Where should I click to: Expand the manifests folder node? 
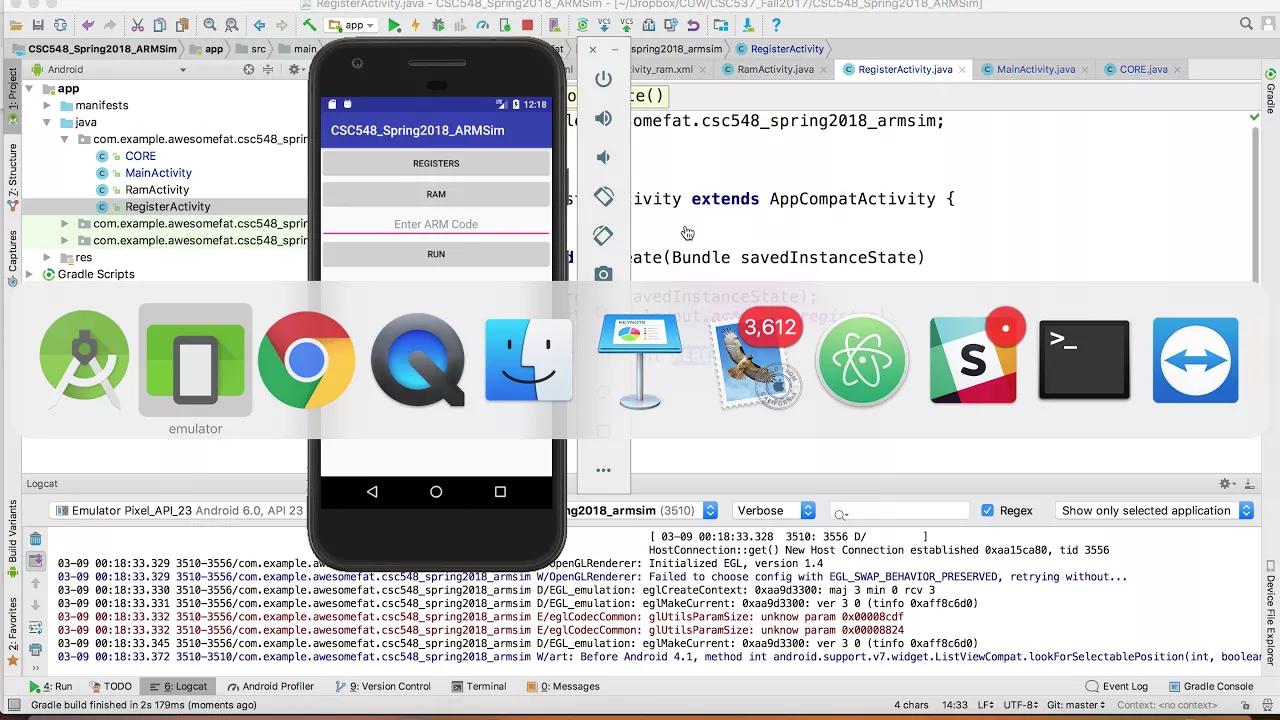tap(47, 105)
